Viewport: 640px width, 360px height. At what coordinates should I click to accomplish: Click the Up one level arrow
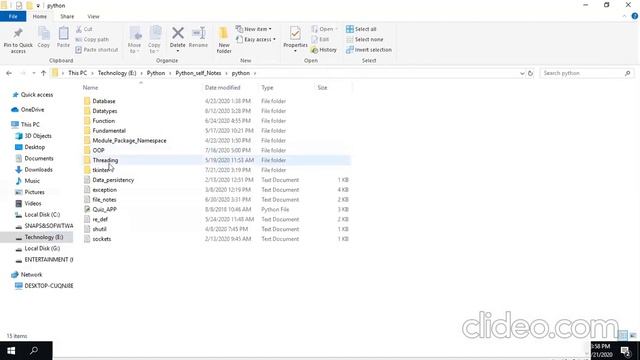[43, 73]
